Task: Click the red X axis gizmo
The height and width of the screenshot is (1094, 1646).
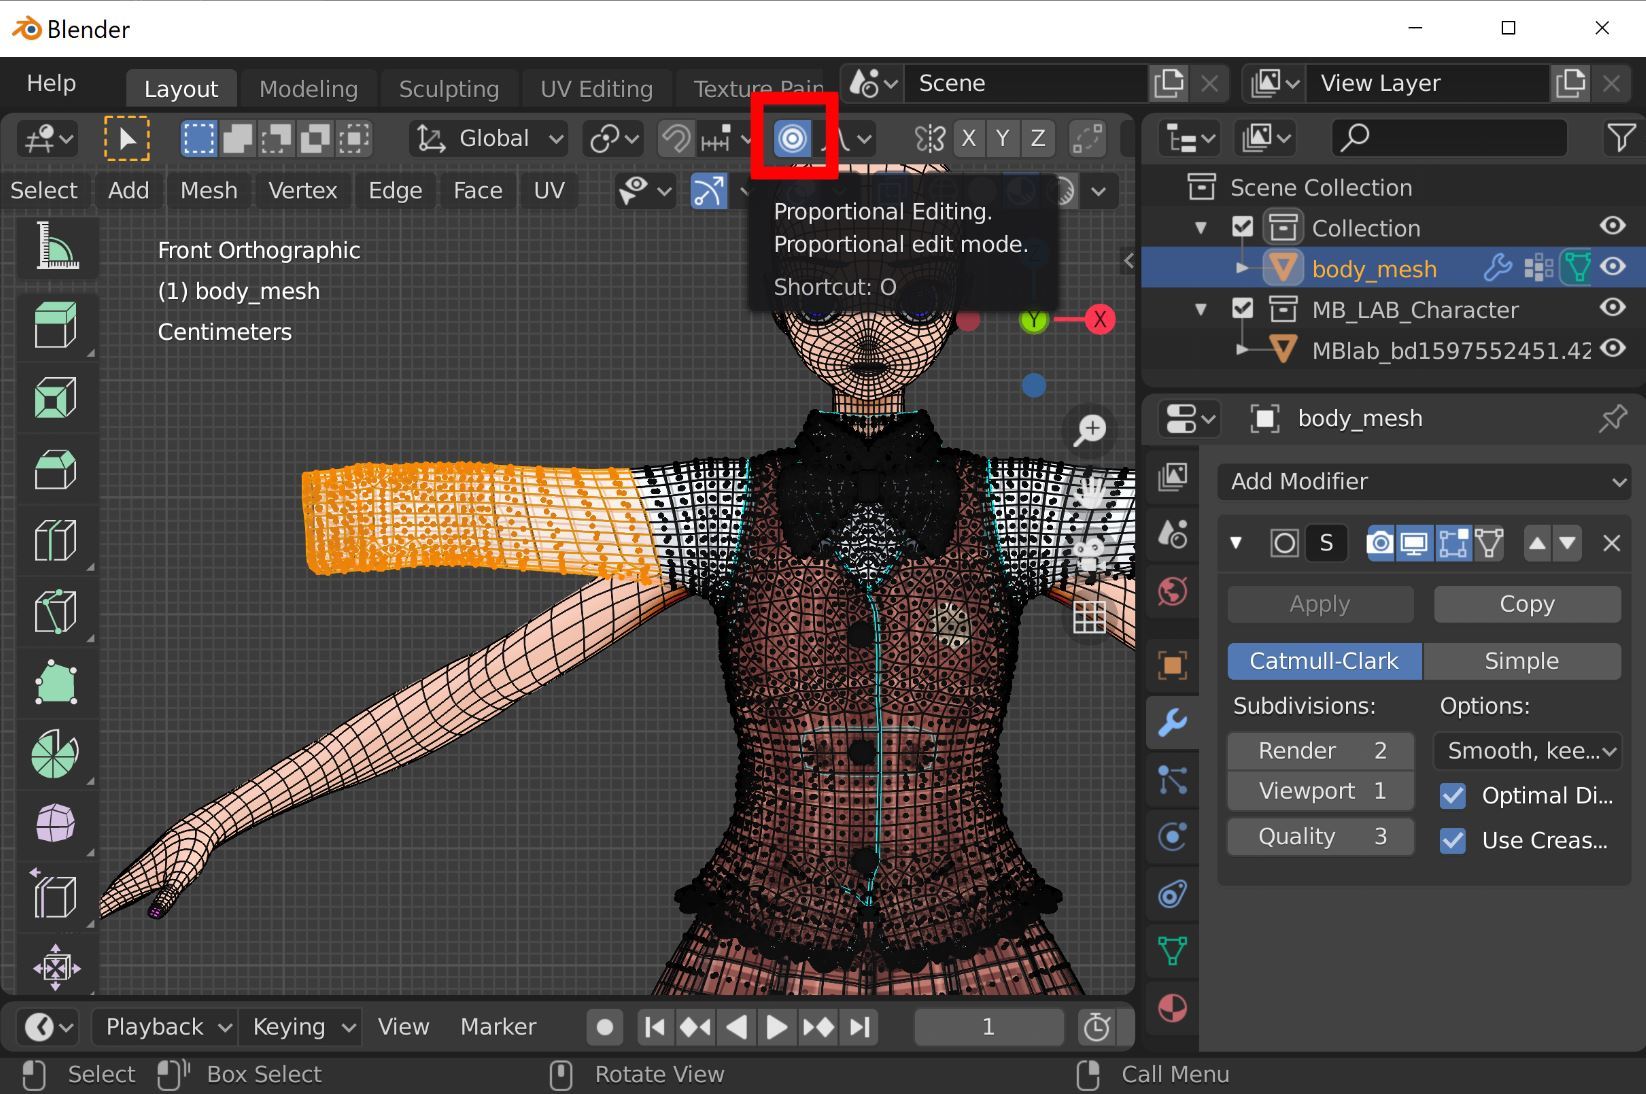Action: tap(1100, 320)
